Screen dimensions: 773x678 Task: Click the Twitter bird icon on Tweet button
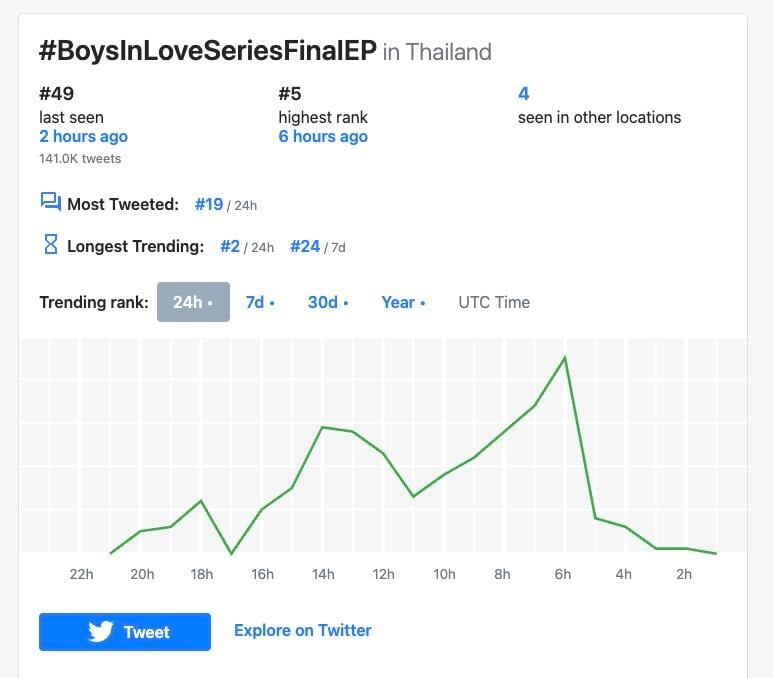[x=101, y=632]
